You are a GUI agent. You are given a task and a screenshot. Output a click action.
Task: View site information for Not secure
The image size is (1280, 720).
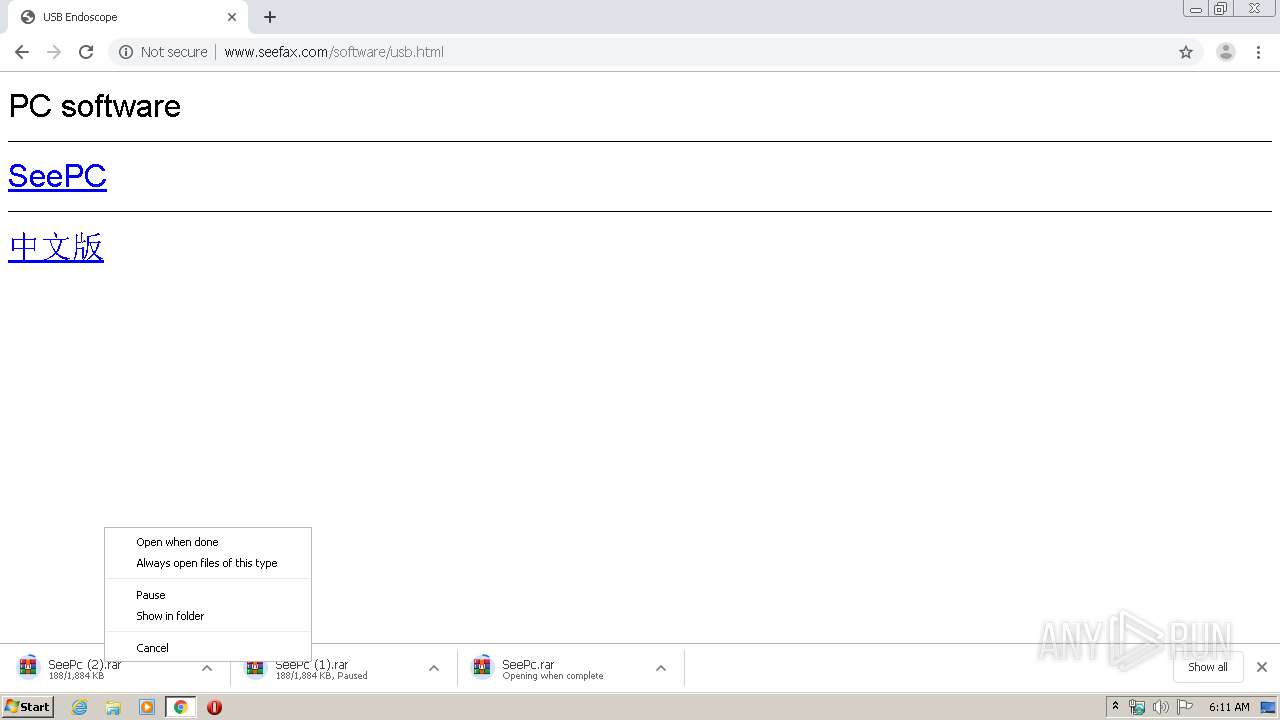[163, 52]
